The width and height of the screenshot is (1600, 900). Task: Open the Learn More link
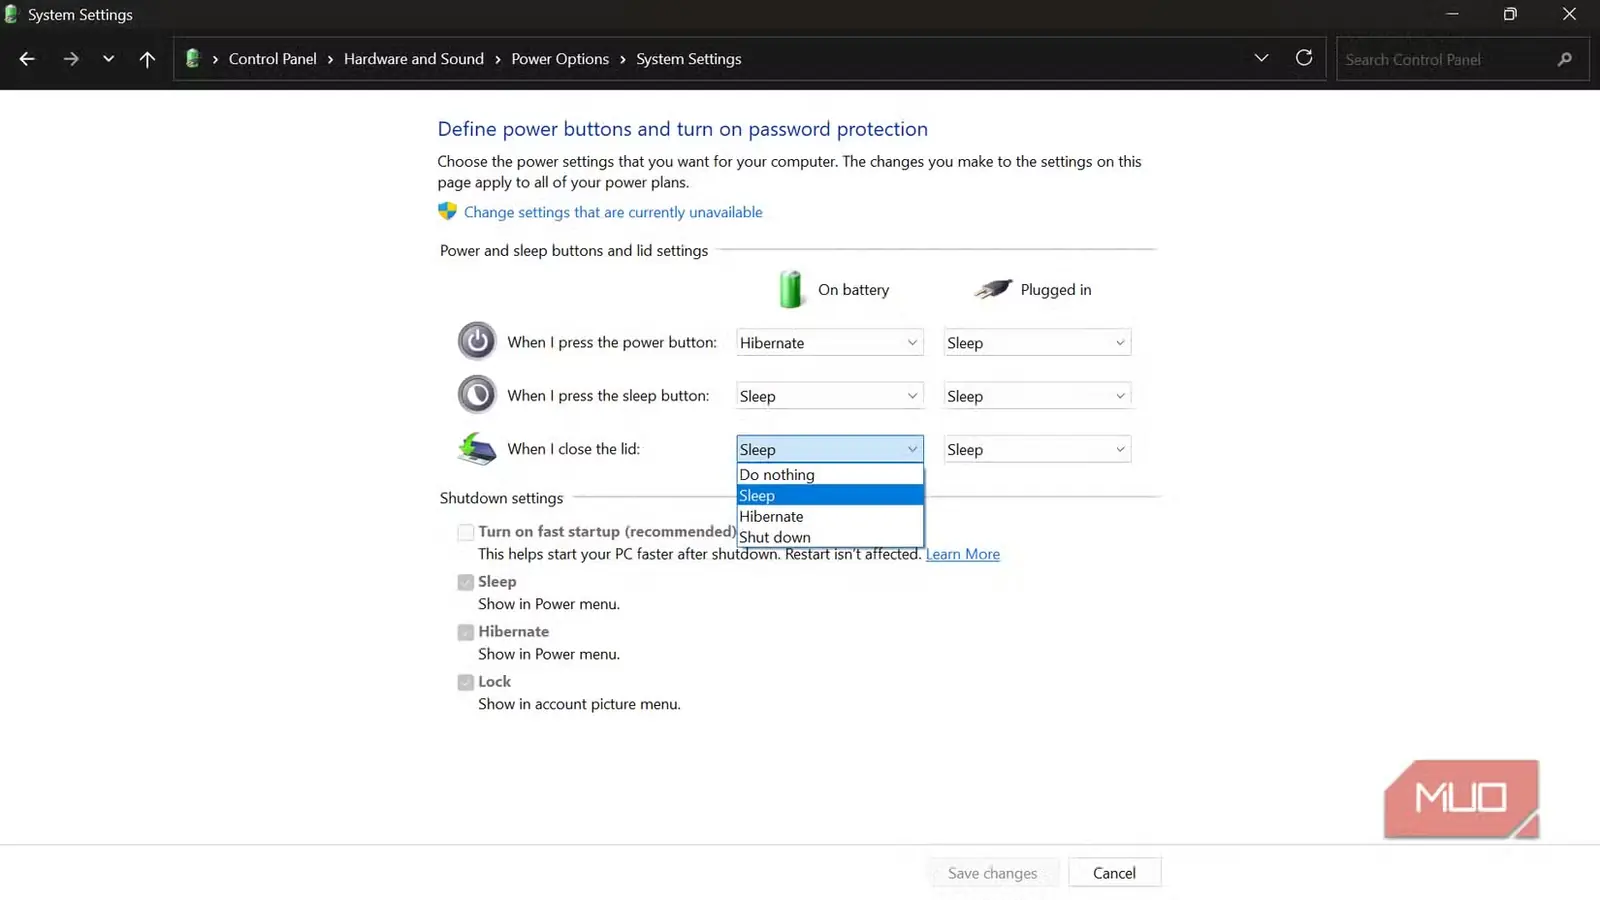pos(962,554)
